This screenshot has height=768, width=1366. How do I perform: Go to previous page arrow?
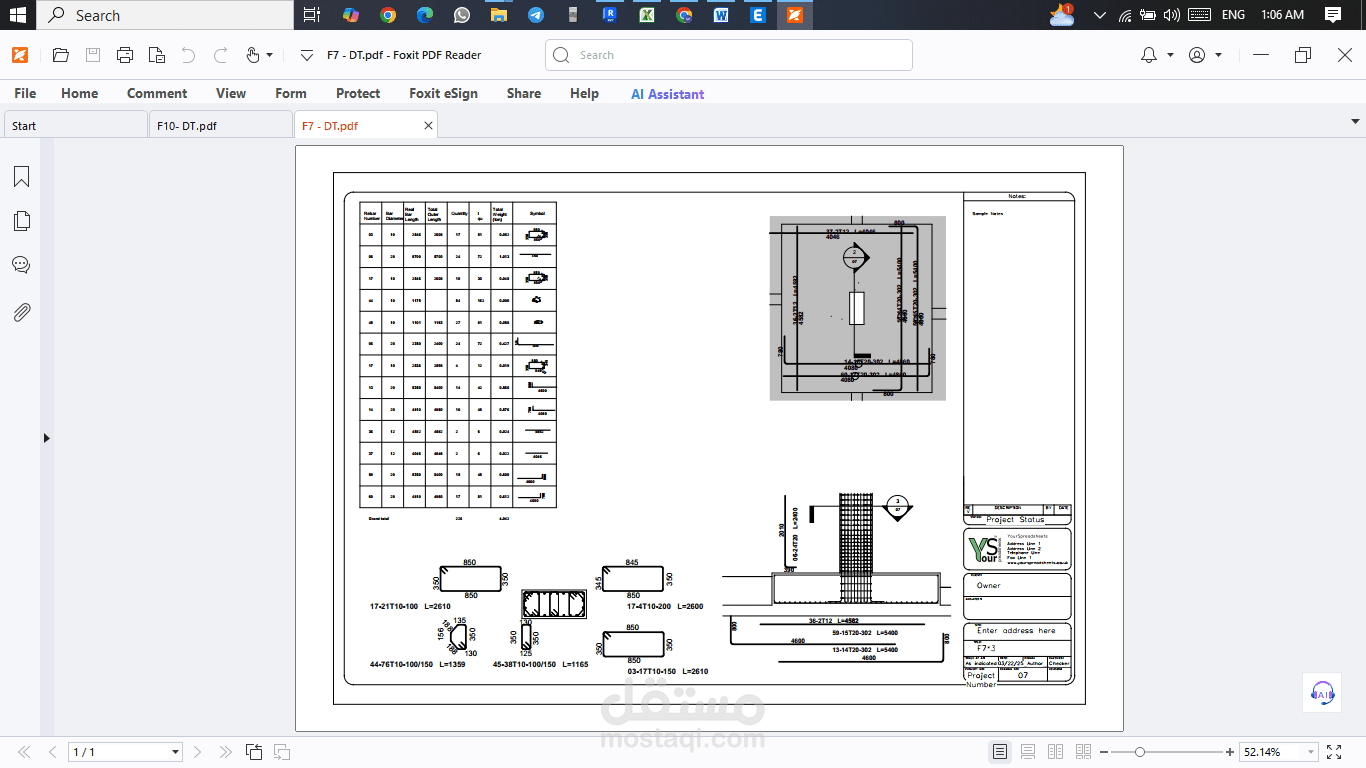click(52, 752)
